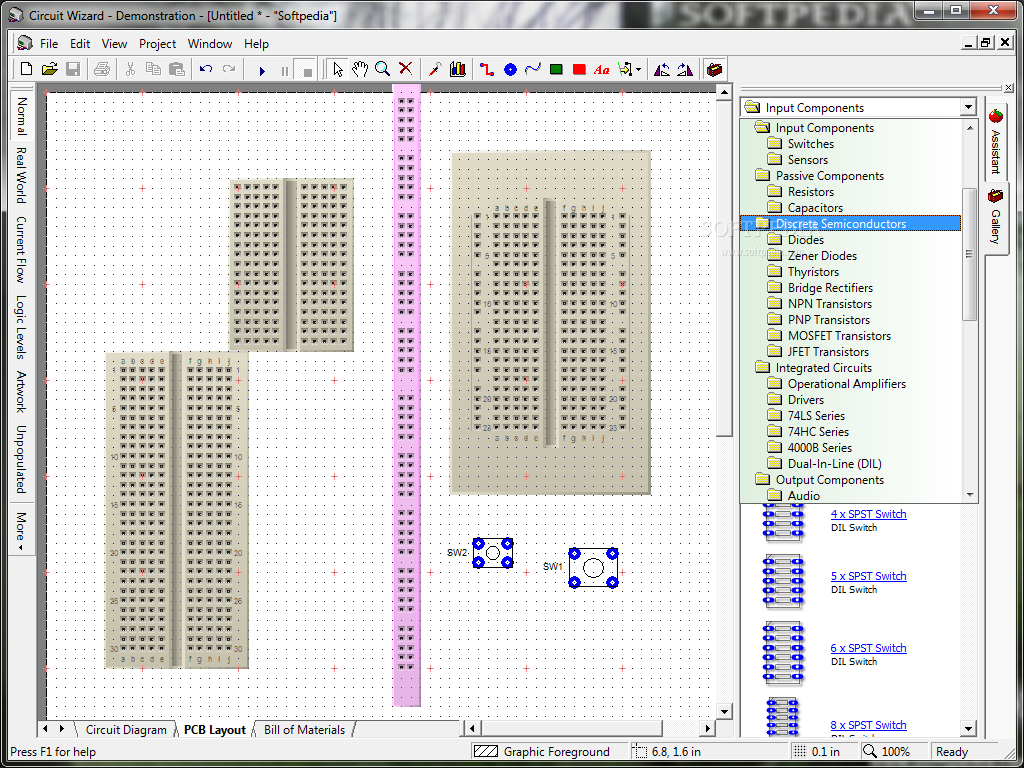Image resolution: width=1024 pixels, height=768 pixels.
Task: Switch to Normal view style
Action: click(21, 116)
